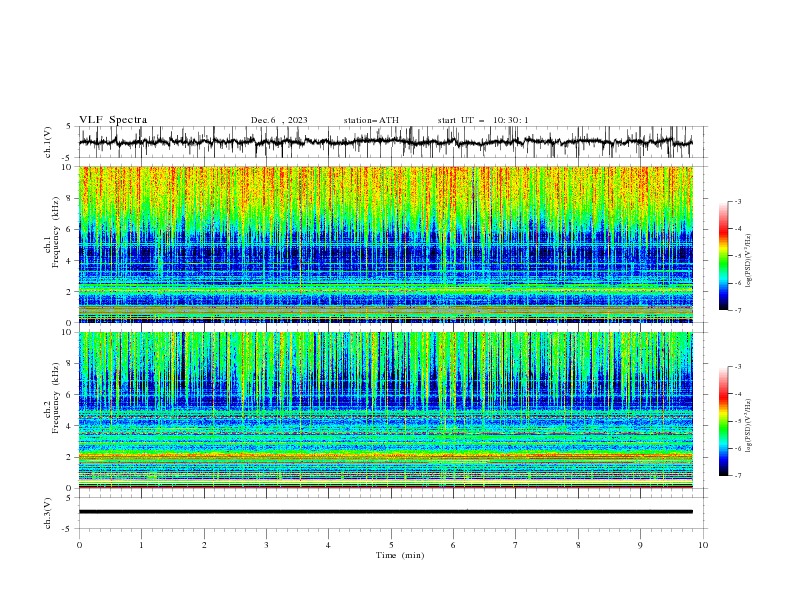Image resolution: width=792 pixels, height=612 pixels.
Task: Click the "-6" tick on ch.2 colorbar
Action: (x=738, y=448)
